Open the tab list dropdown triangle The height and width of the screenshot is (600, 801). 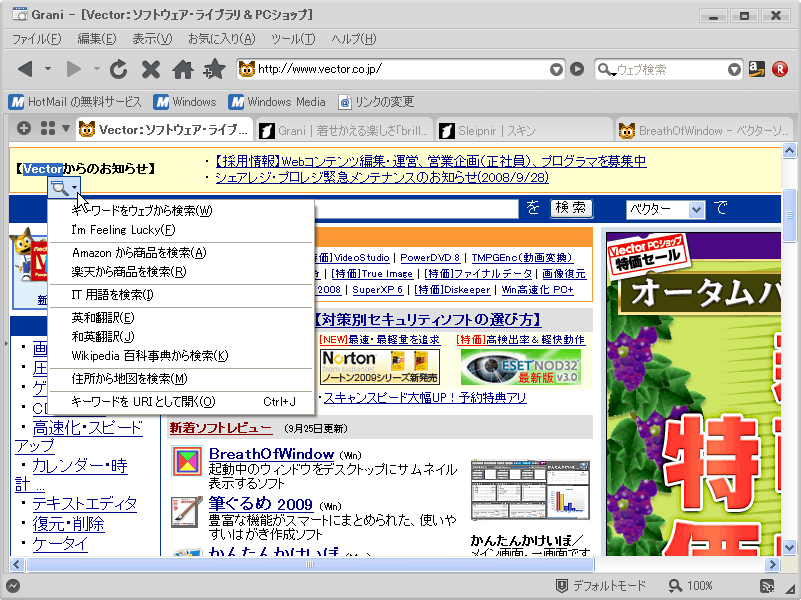pos(66,128)
